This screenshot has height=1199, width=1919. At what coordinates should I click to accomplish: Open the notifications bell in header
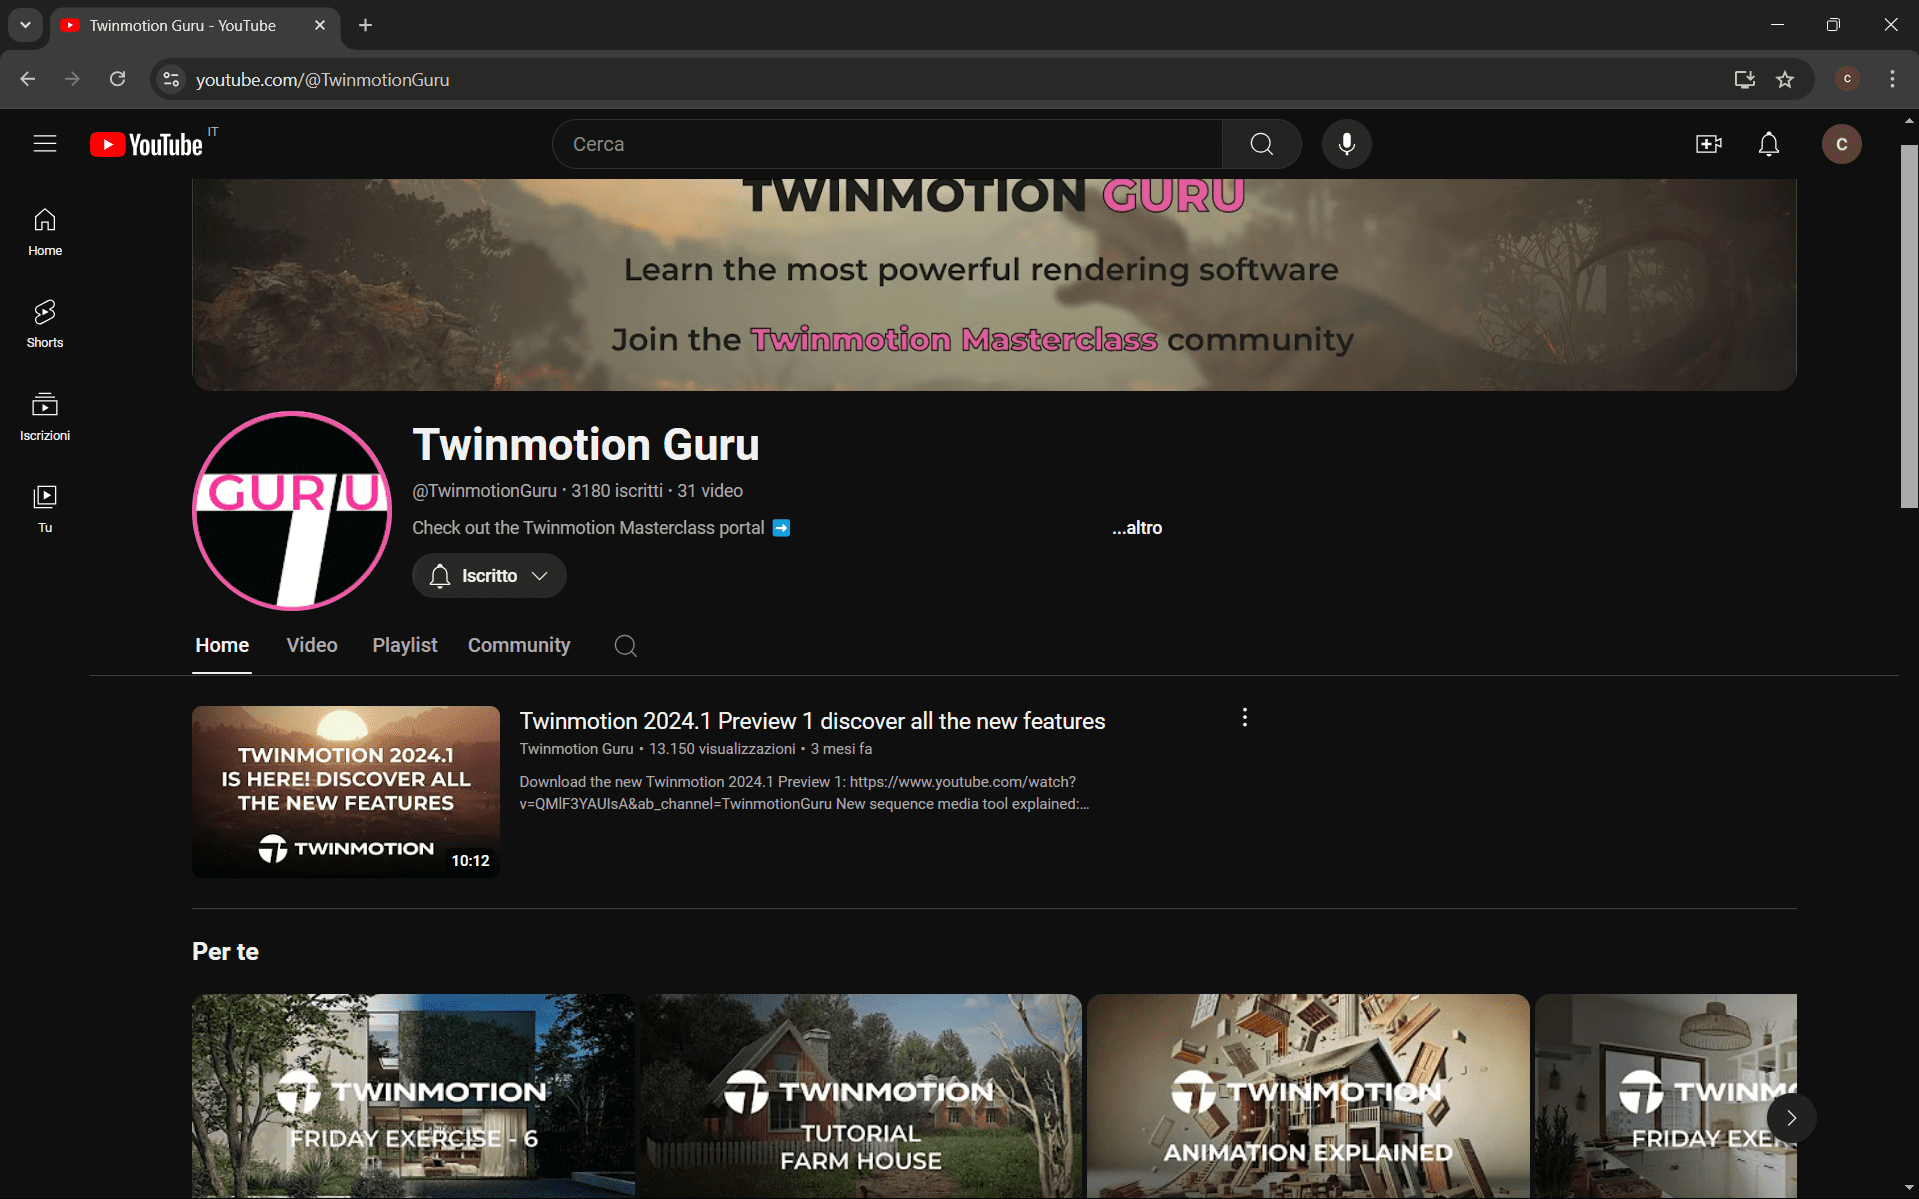tap(1768, 144)
